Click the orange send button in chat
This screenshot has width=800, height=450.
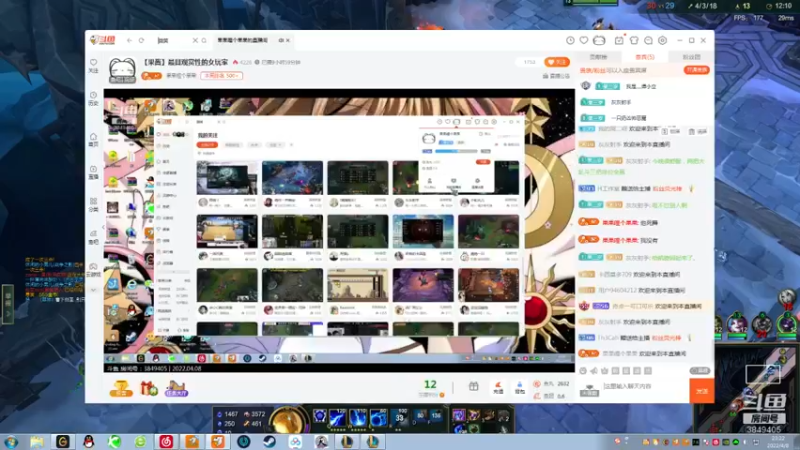(702, 391)
